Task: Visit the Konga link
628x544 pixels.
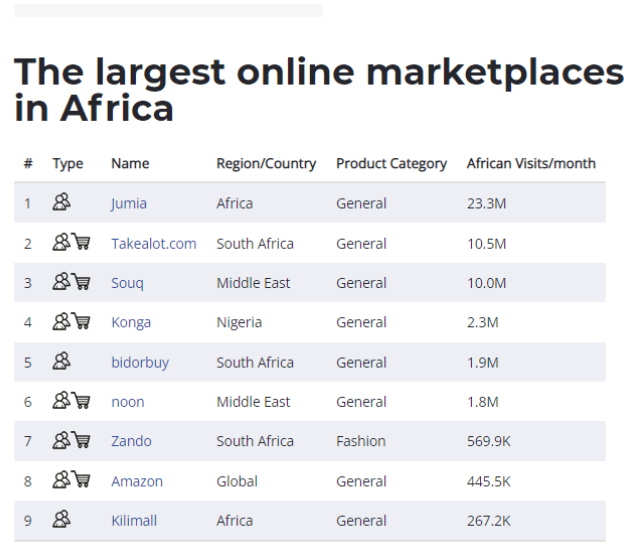Action: (131, 322)
